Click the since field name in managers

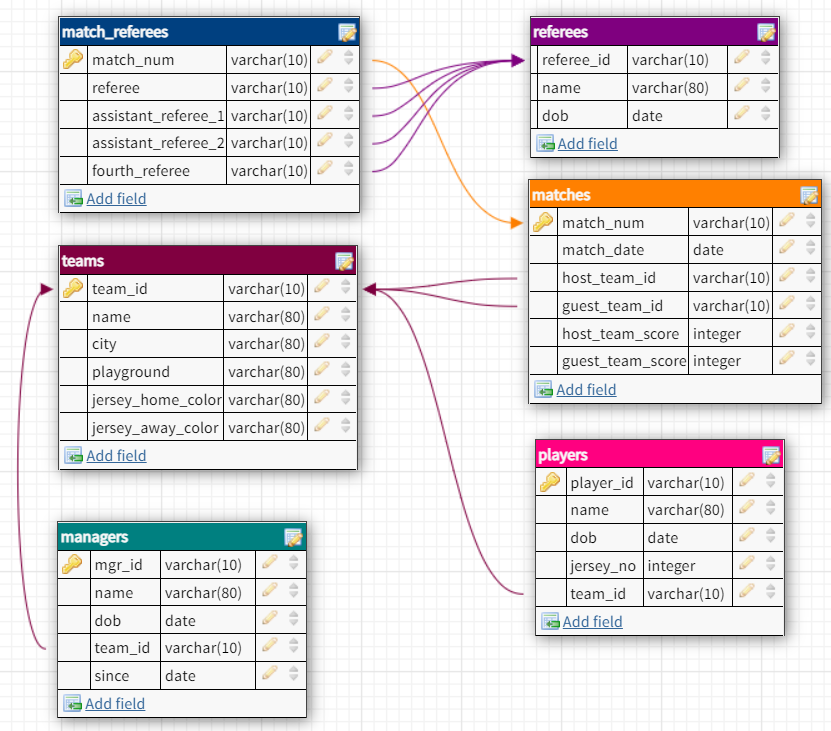(112, 676)
